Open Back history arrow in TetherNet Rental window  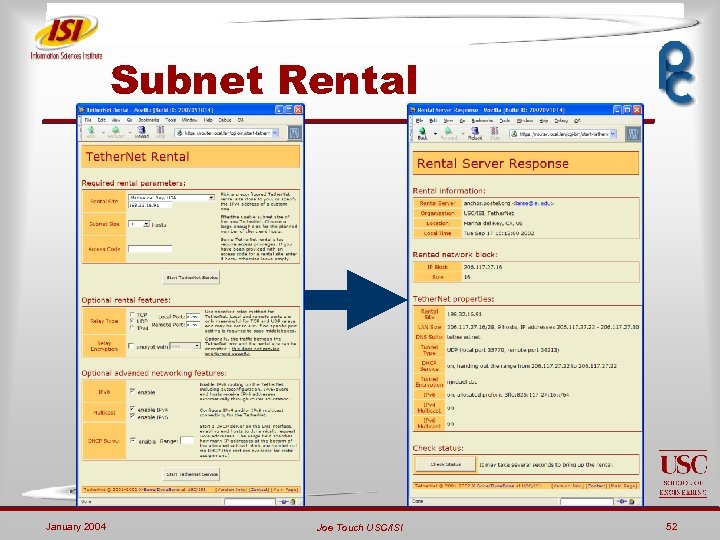pos(103,133)
